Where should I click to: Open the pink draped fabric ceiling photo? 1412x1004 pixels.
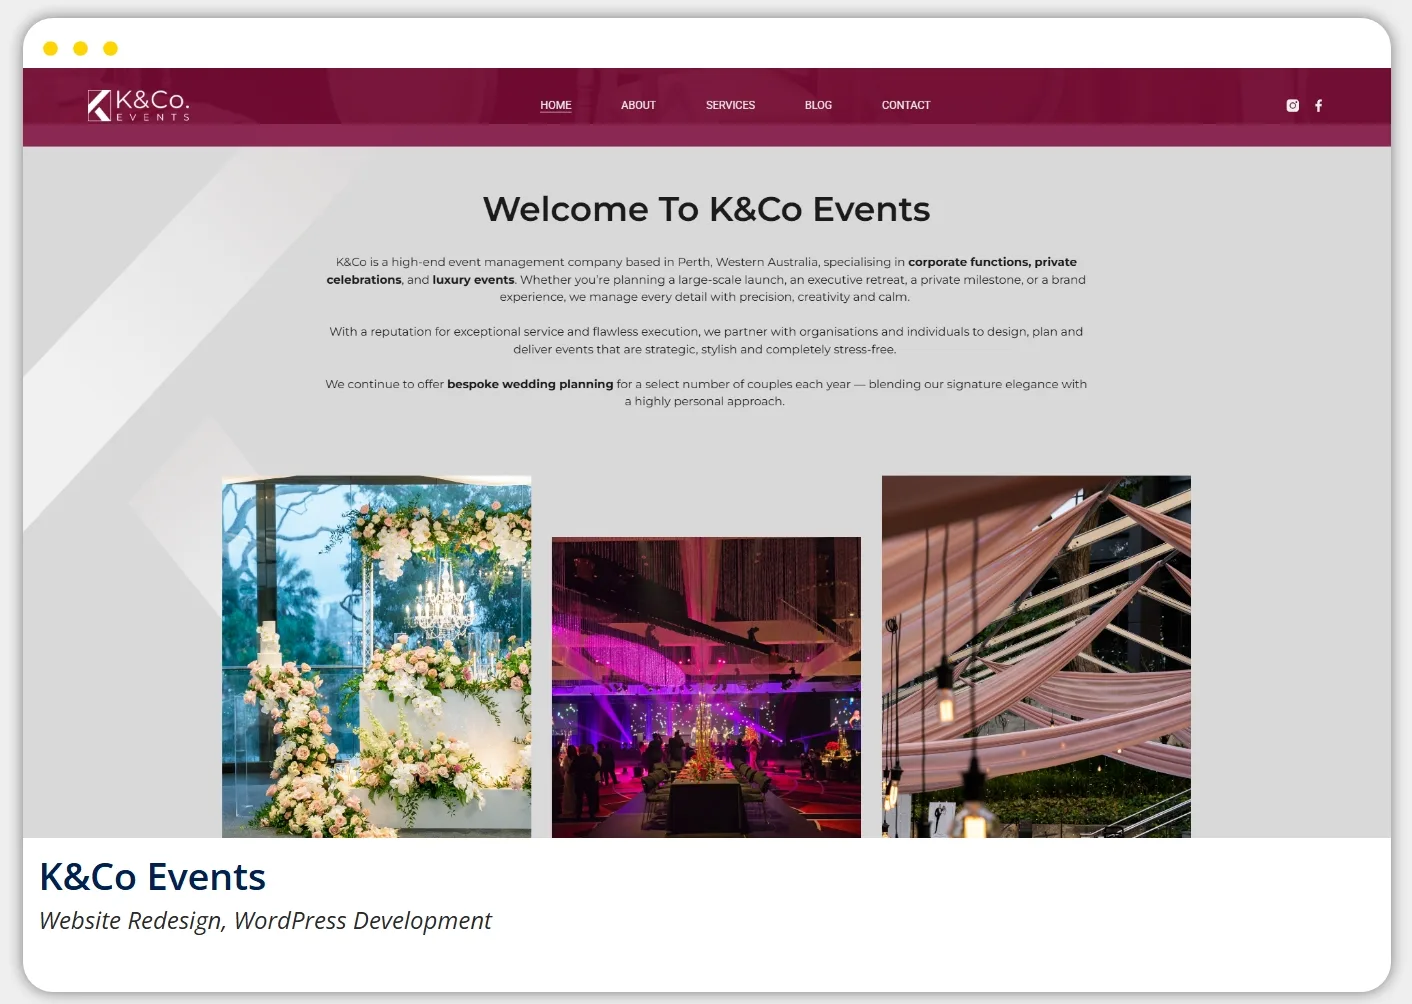coord(1036,656)
